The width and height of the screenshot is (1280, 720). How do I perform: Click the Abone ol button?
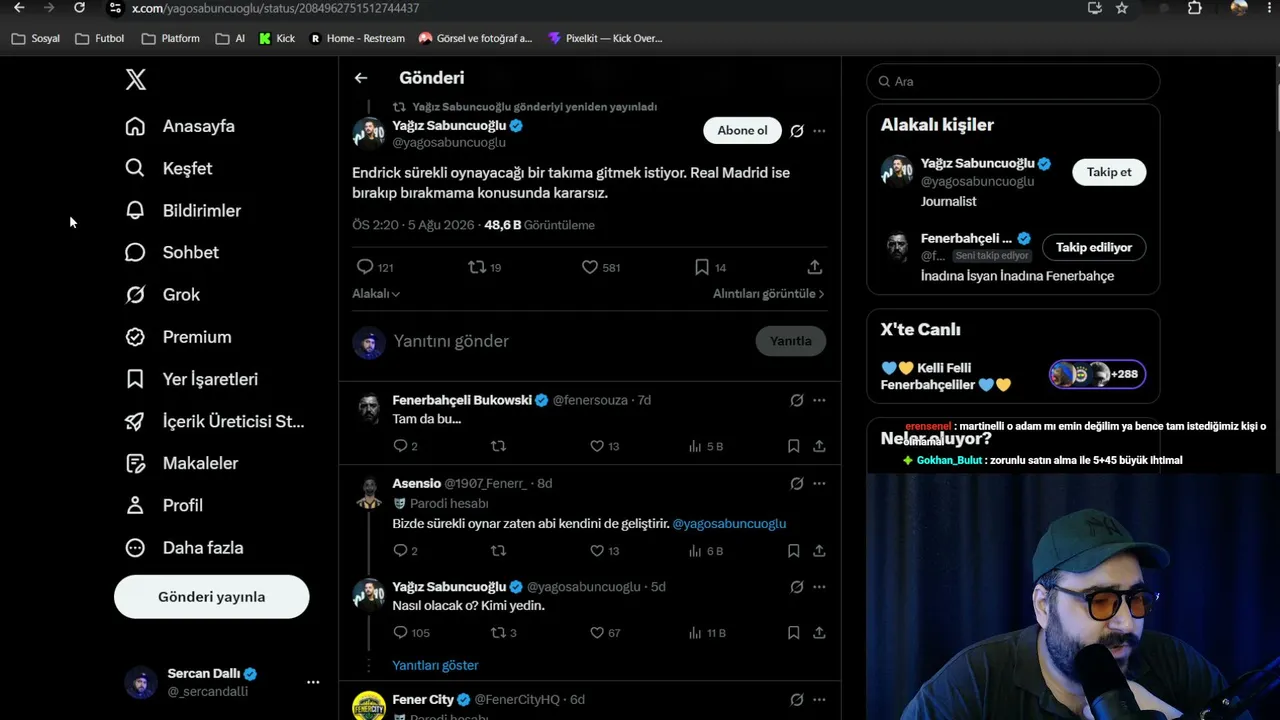742,131
